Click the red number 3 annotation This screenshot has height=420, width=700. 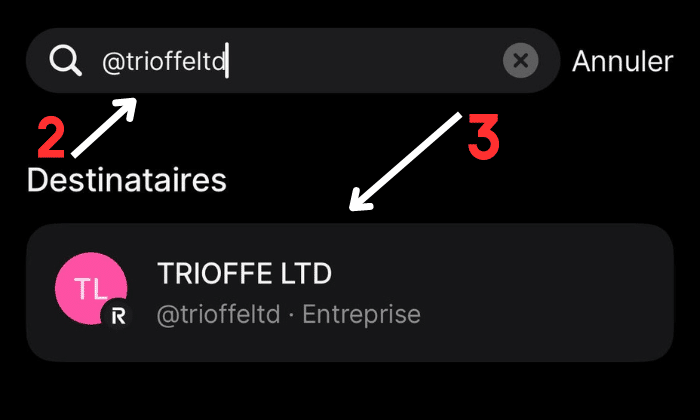point(483,140)
